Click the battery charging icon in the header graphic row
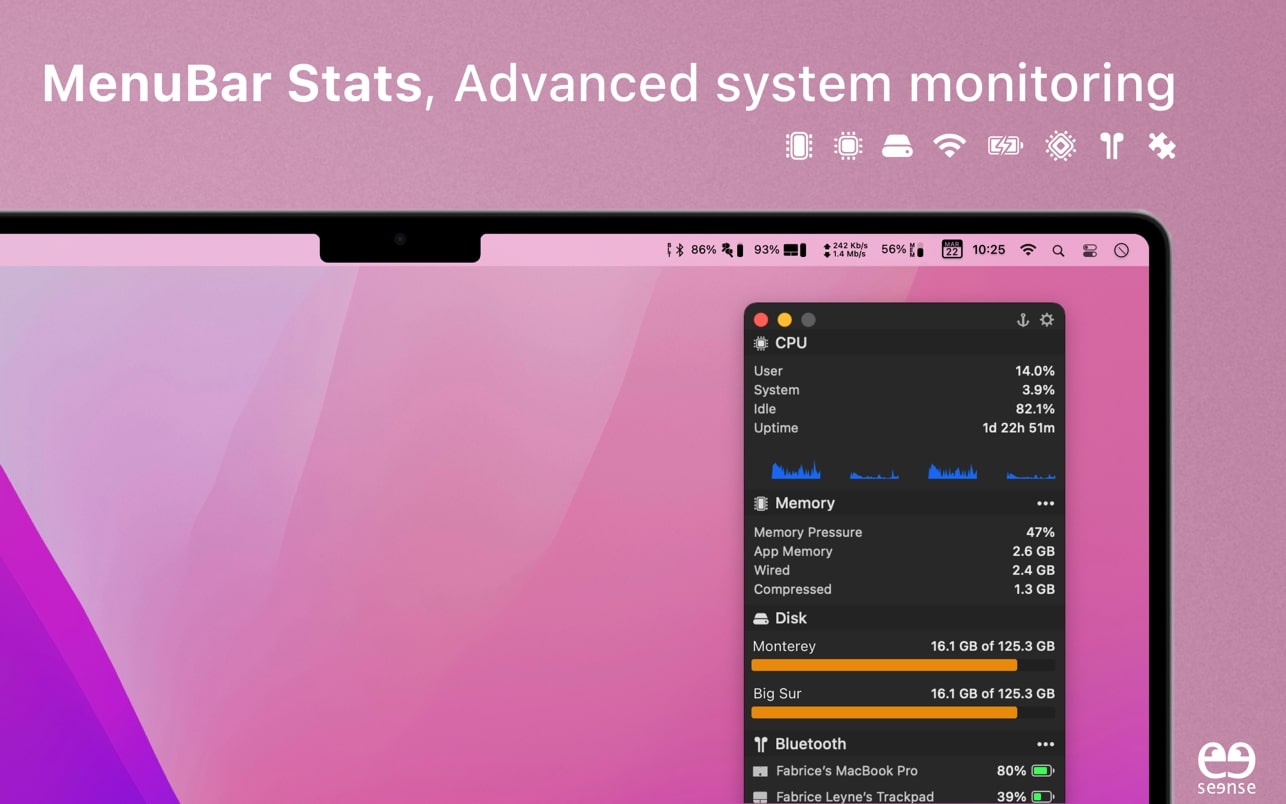 coord(1004,145)
